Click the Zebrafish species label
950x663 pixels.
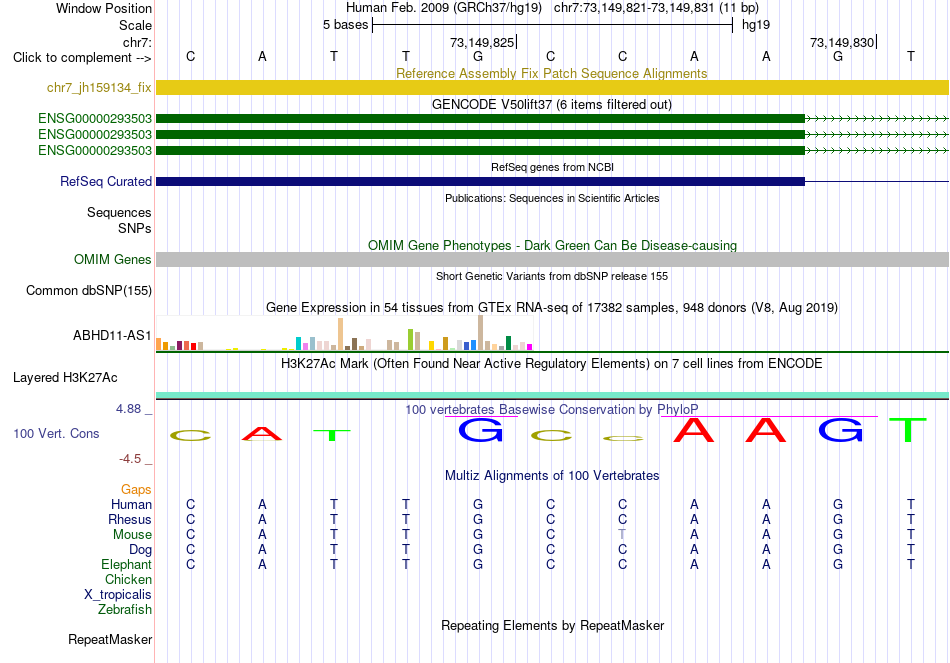click(x=125, y=609)
